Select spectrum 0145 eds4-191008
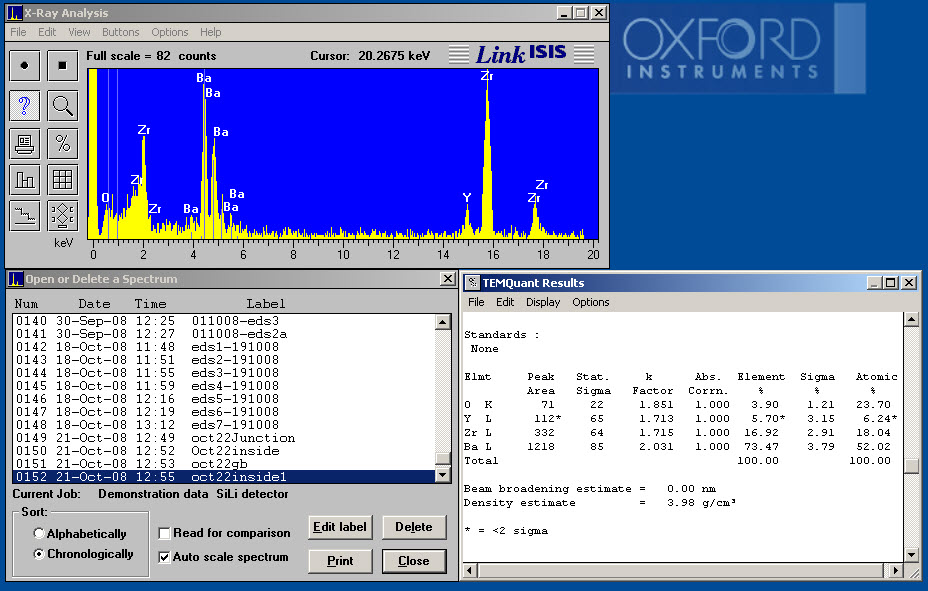This screenshot has height=591, width=928. (224, 386)
